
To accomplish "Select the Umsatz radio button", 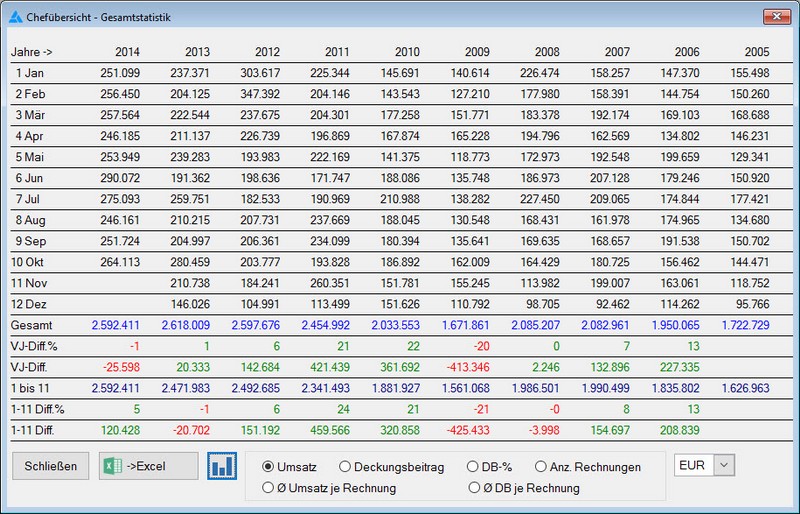I will pos(268,467).
